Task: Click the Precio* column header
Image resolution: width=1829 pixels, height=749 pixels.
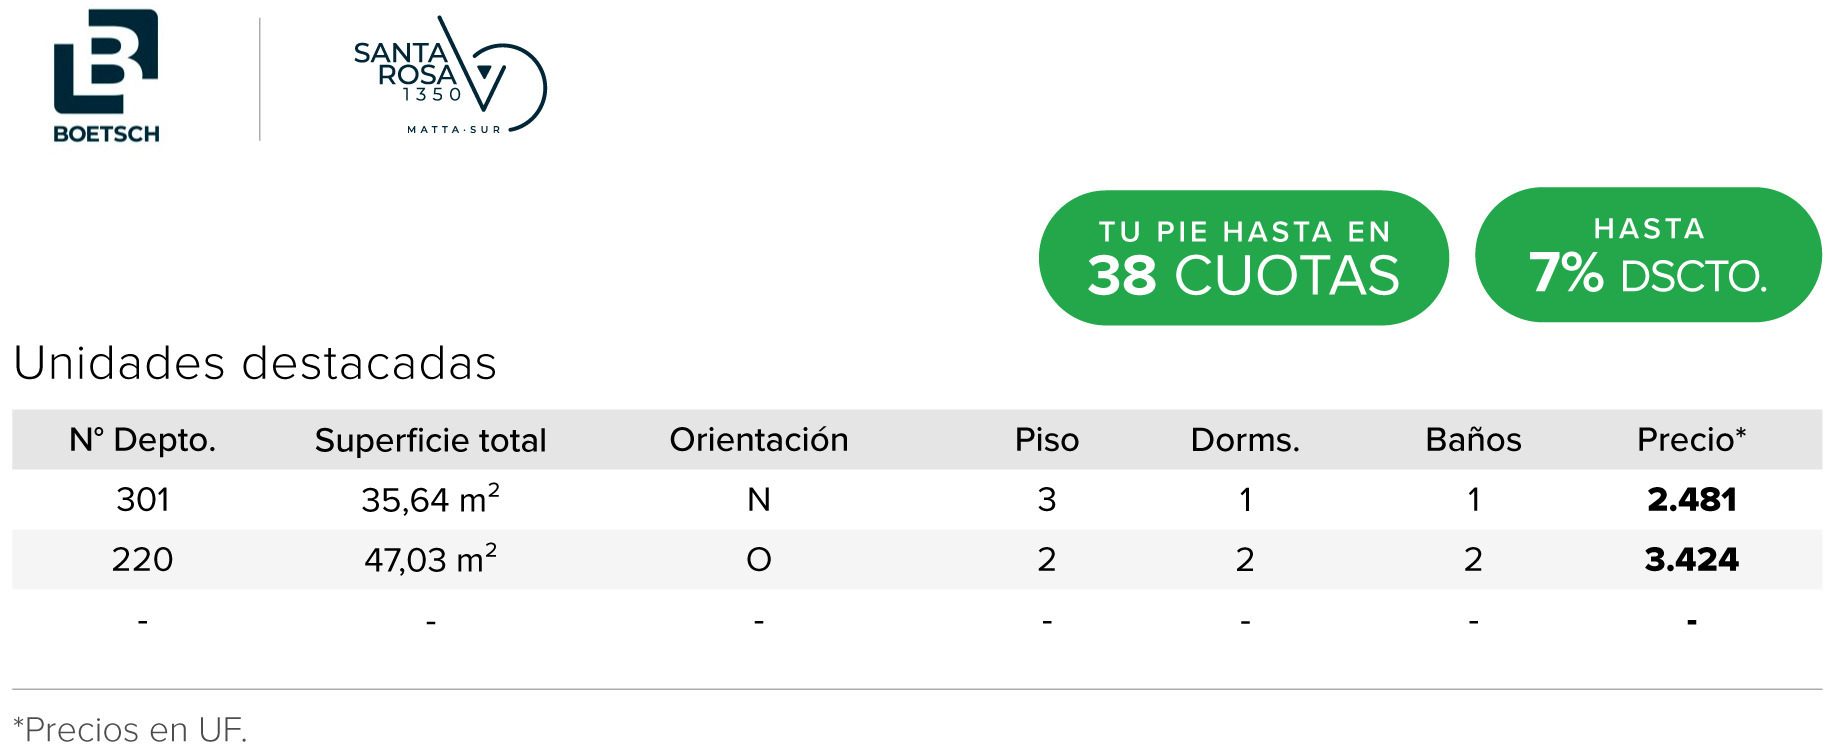Action: 1691,439
